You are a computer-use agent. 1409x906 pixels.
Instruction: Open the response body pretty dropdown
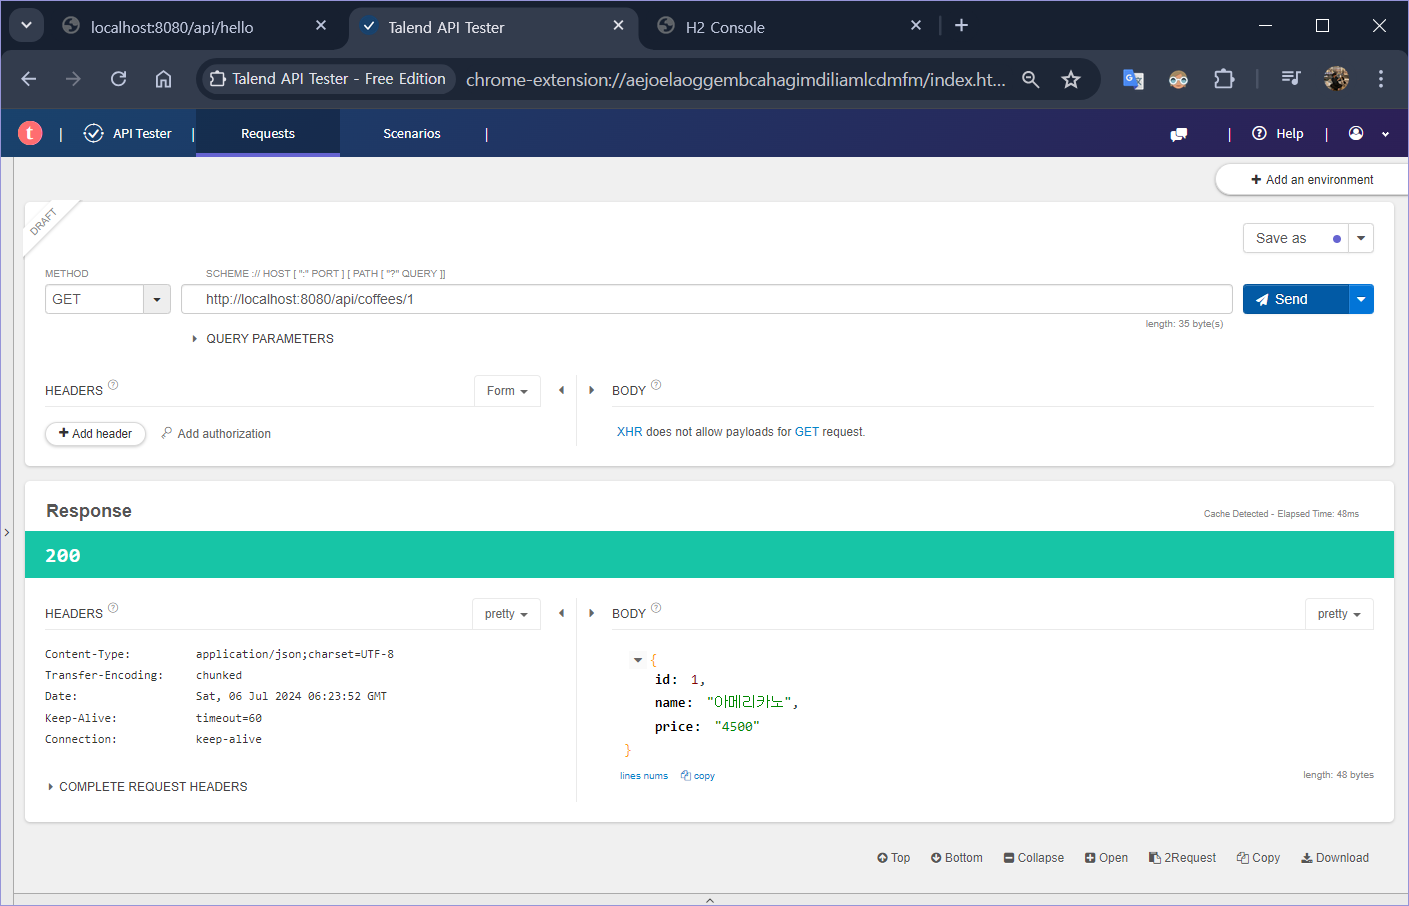tap(1339, 614)
